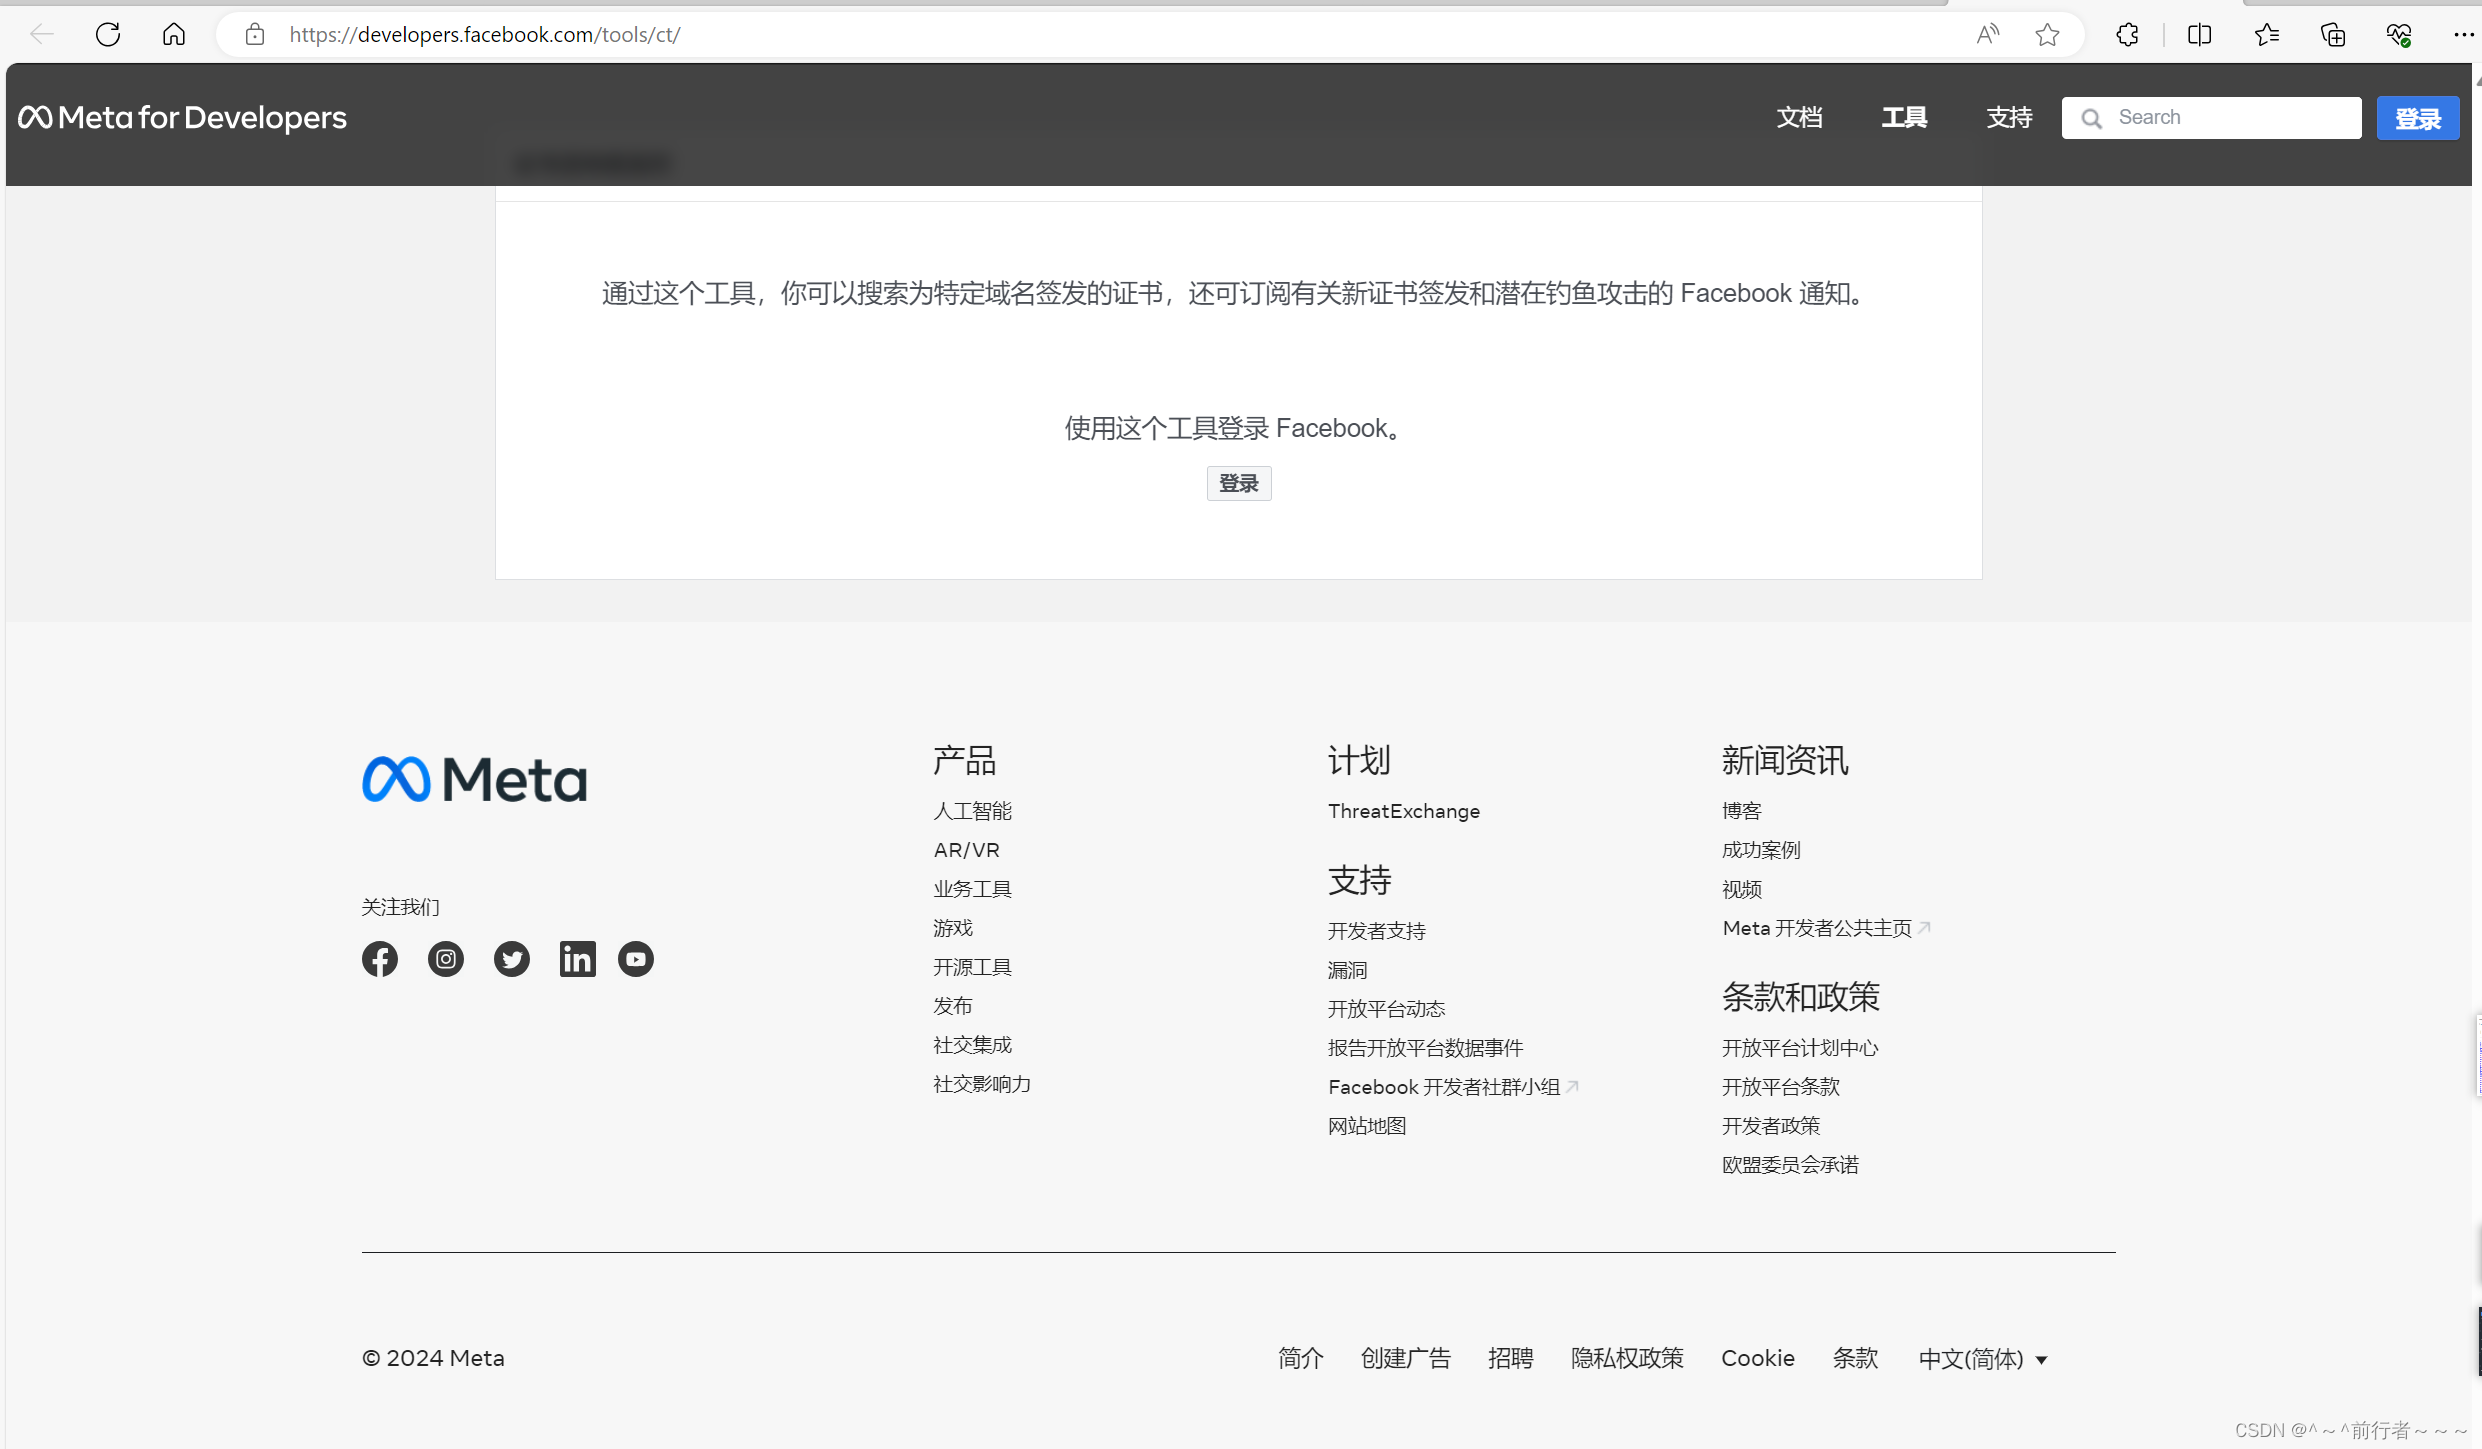Open the 开发者政策 link

point(1771,1126)
